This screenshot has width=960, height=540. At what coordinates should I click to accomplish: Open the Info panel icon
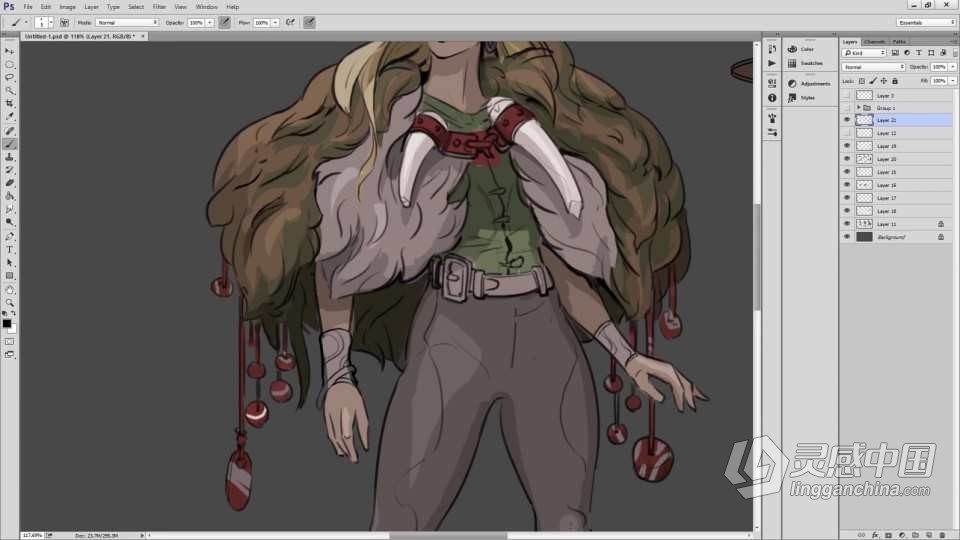[772, 97]
